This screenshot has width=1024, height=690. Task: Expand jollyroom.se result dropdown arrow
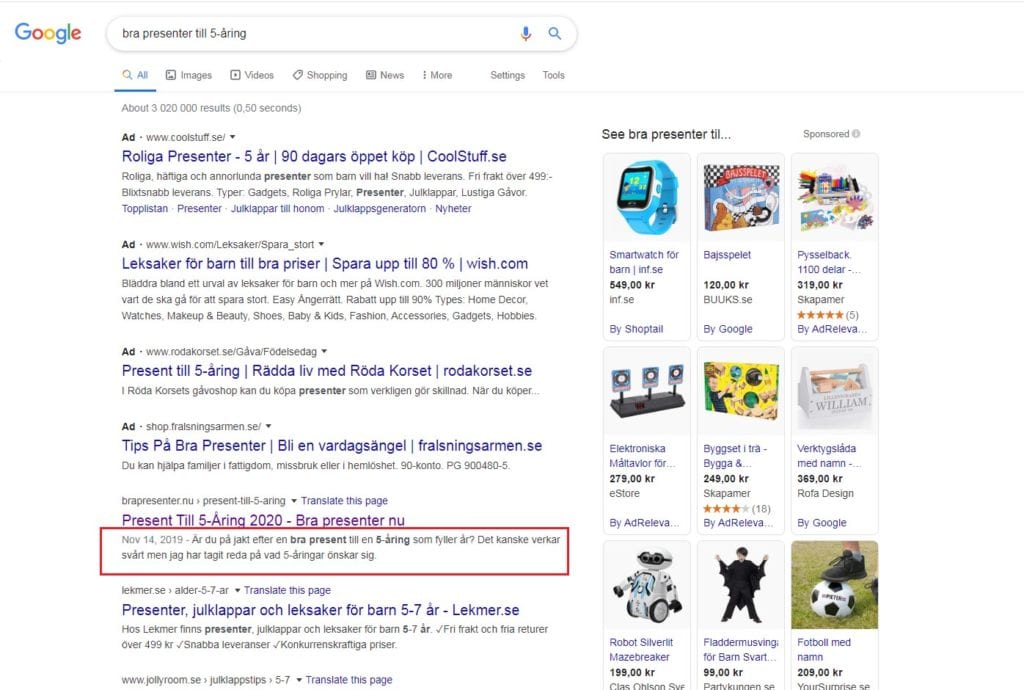click(298, 680)
